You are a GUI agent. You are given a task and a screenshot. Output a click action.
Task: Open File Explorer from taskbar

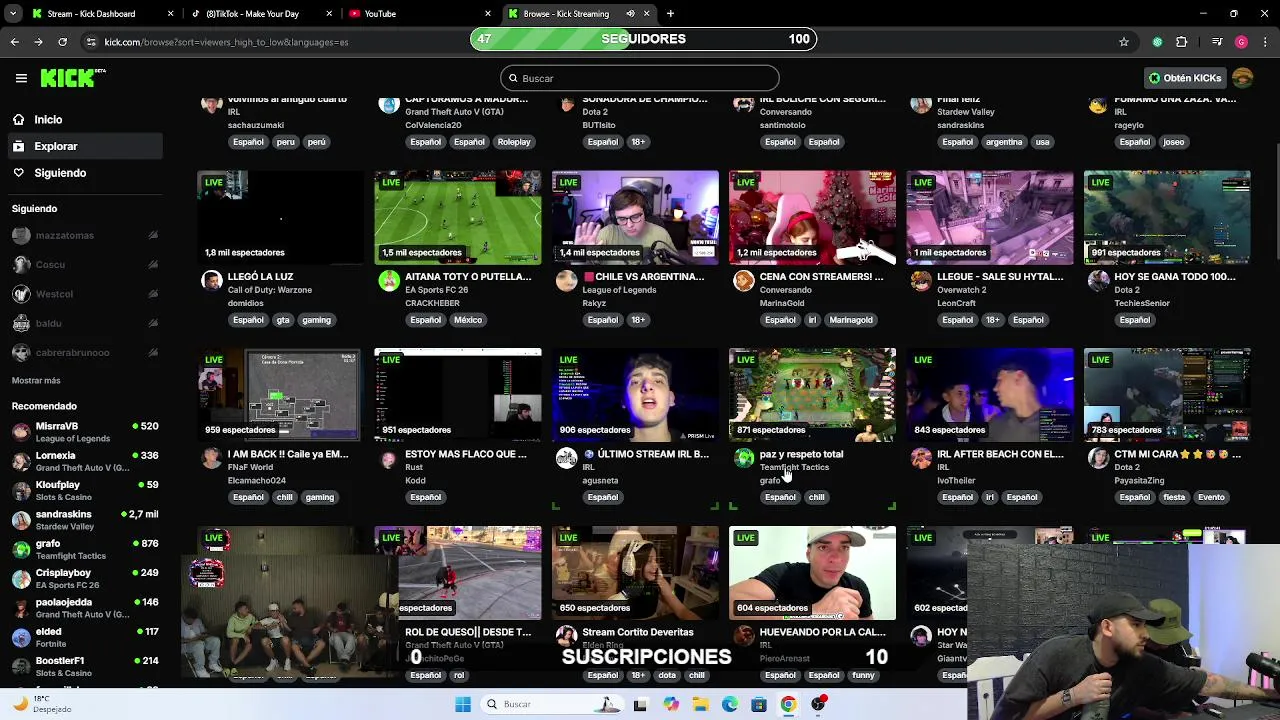[700, 704]
